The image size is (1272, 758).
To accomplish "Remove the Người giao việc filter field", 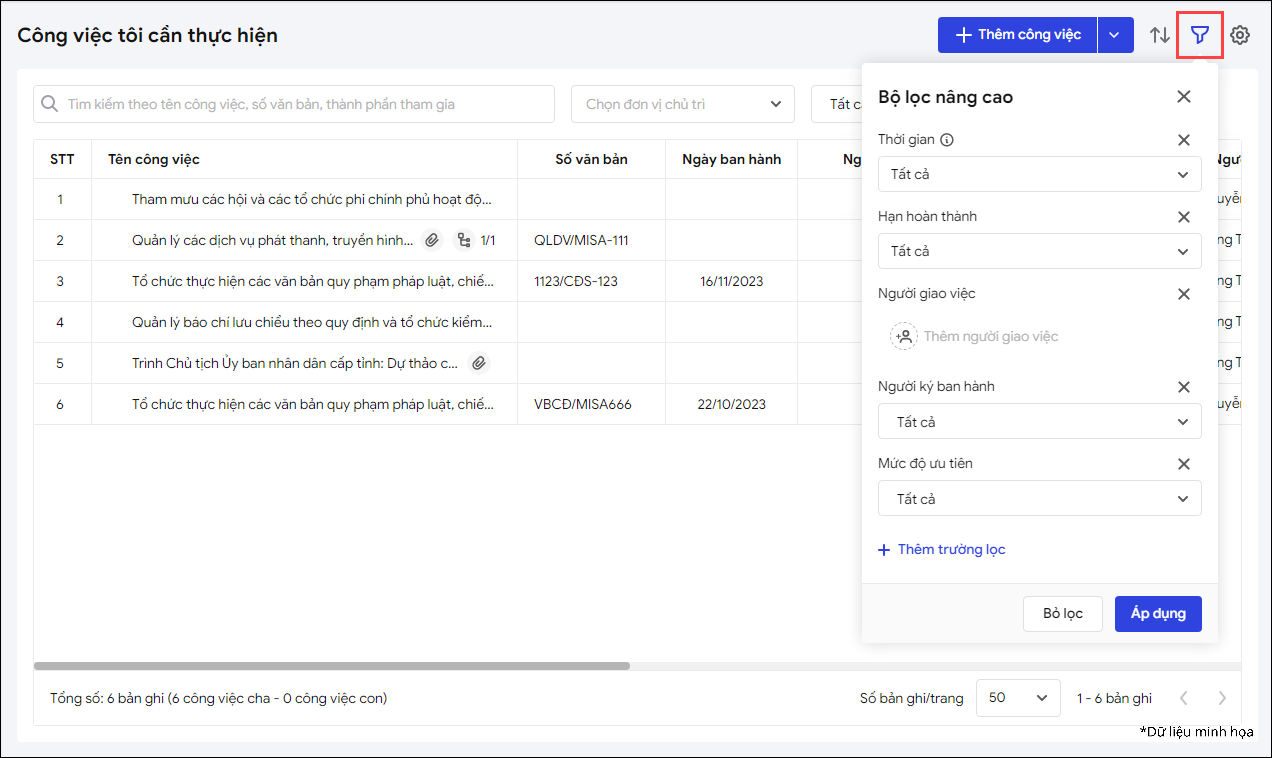I will click(x=1184, y=294).
